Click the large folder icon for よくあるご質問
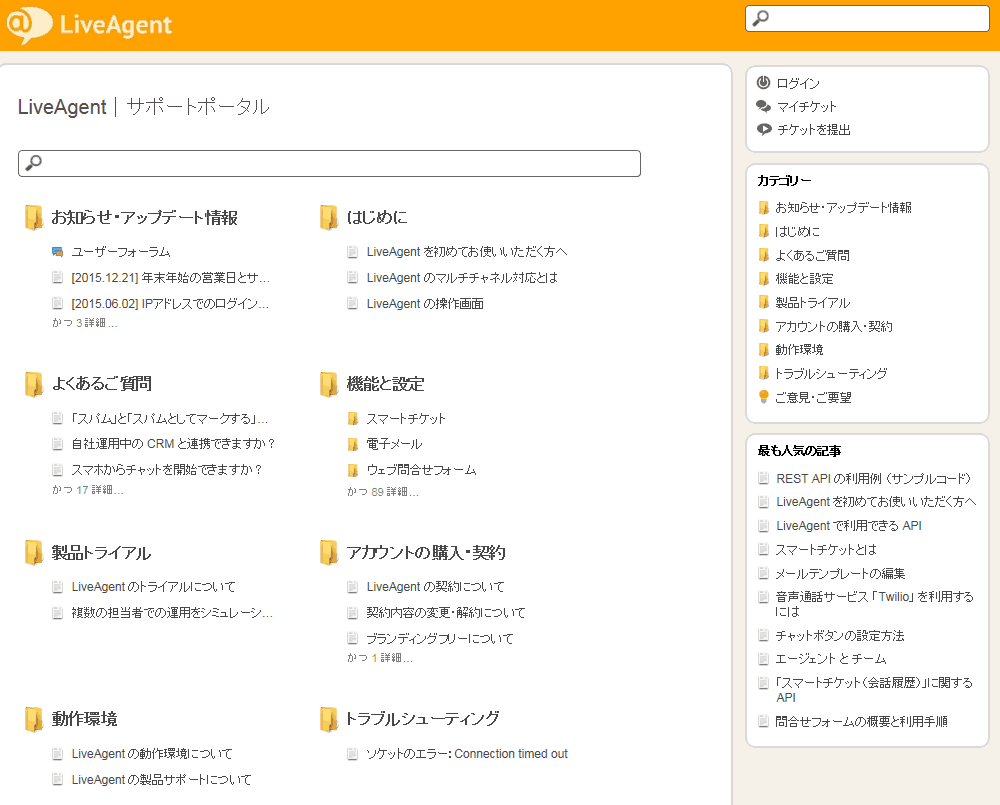The height and width of the screenshot is (805, 1000). tap(33, 384)
